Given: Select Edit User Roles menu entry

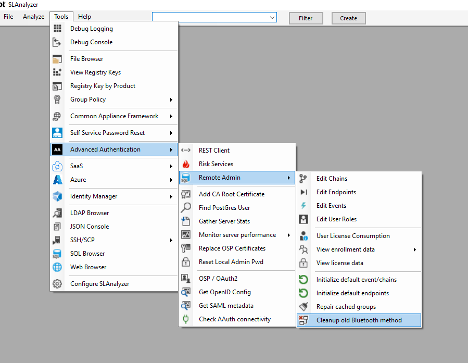Looking at the screenshot, I should tap(359, 219).
